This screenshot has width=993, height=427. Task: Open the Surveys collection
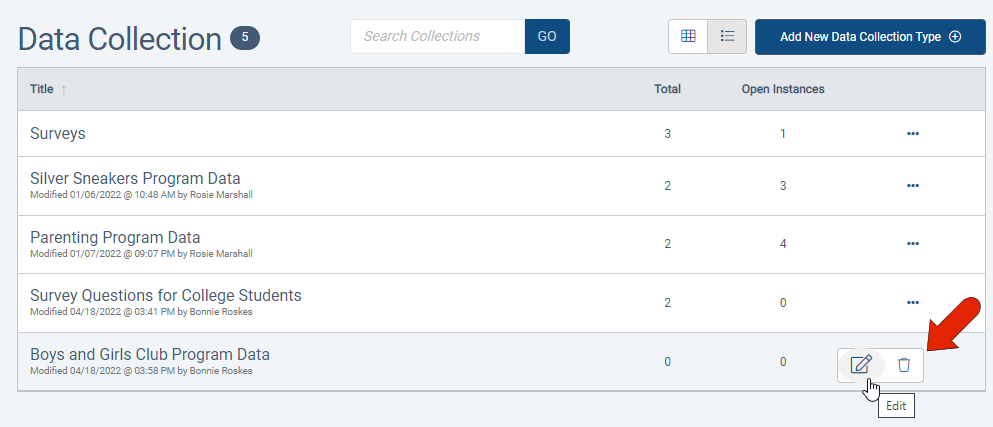tap(58, 133)
